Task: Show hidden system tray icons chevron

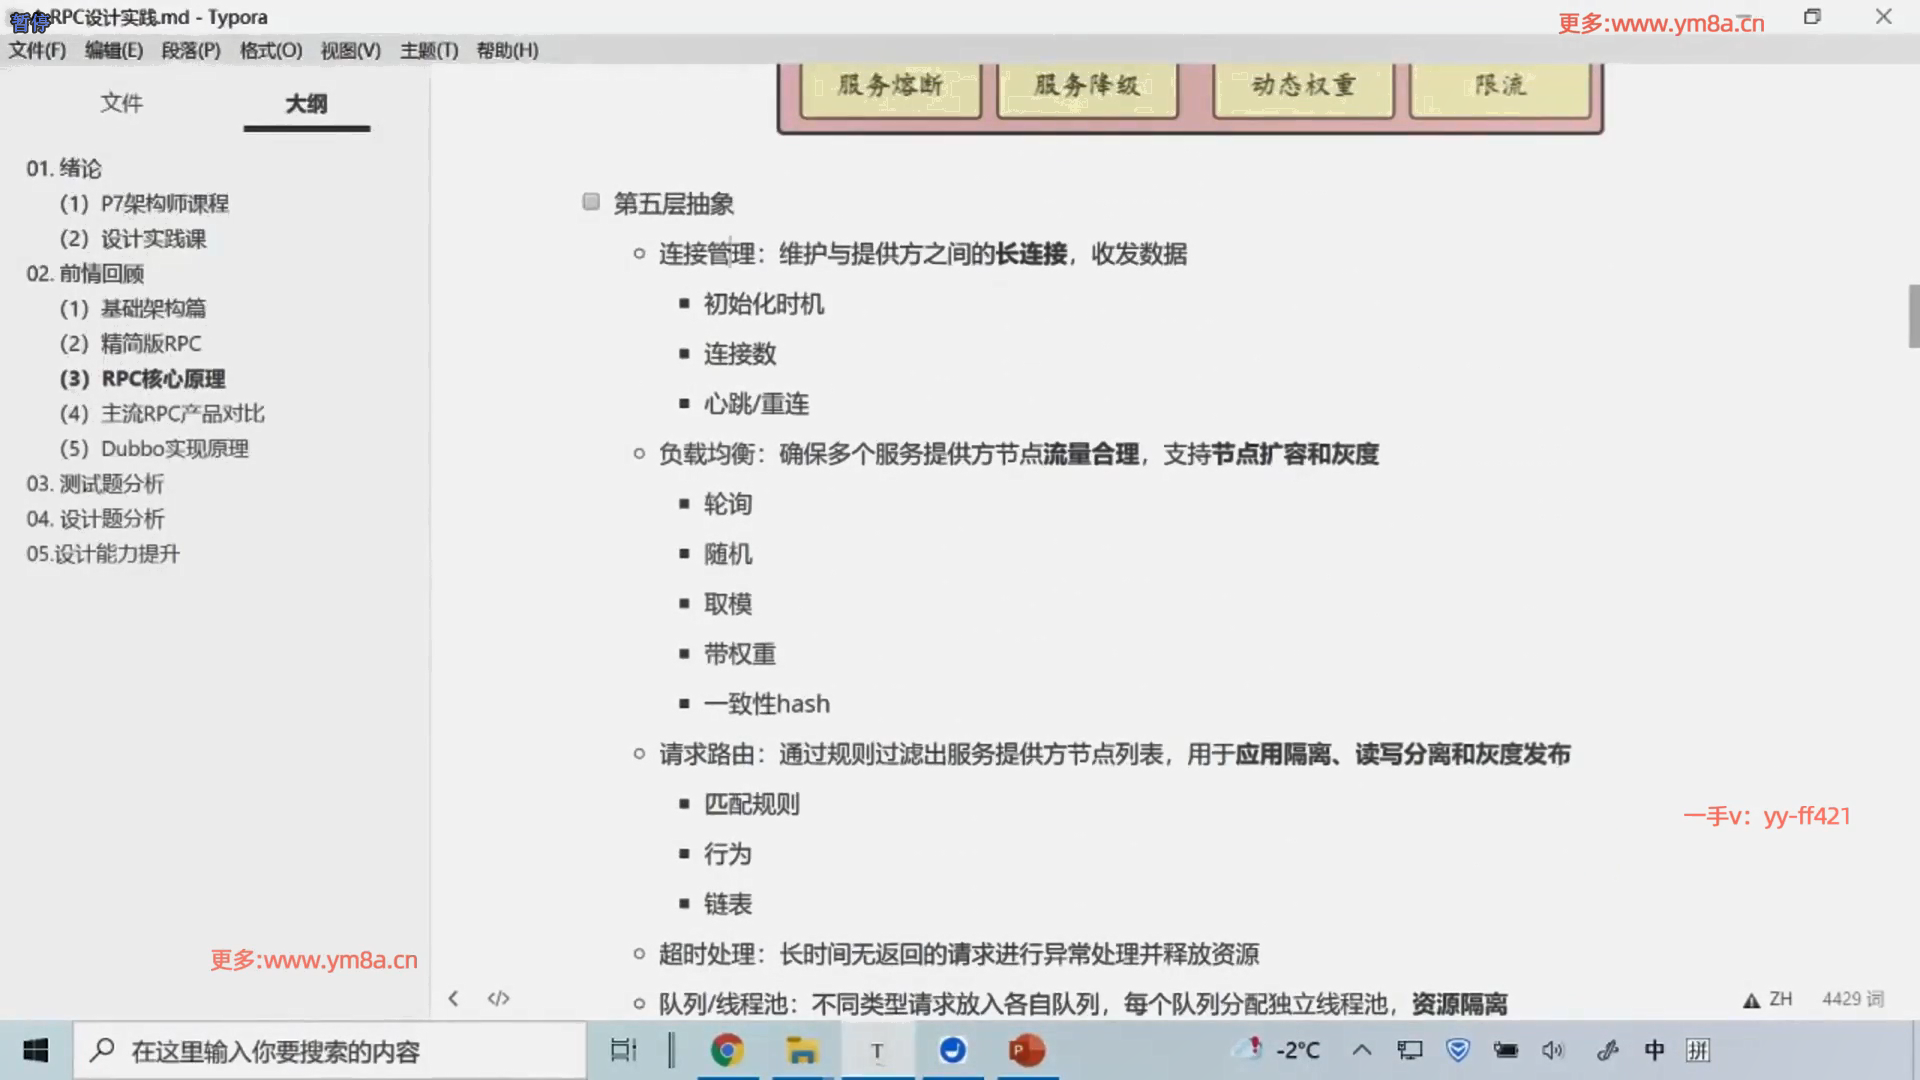Action: [x=1361, y=1050]
